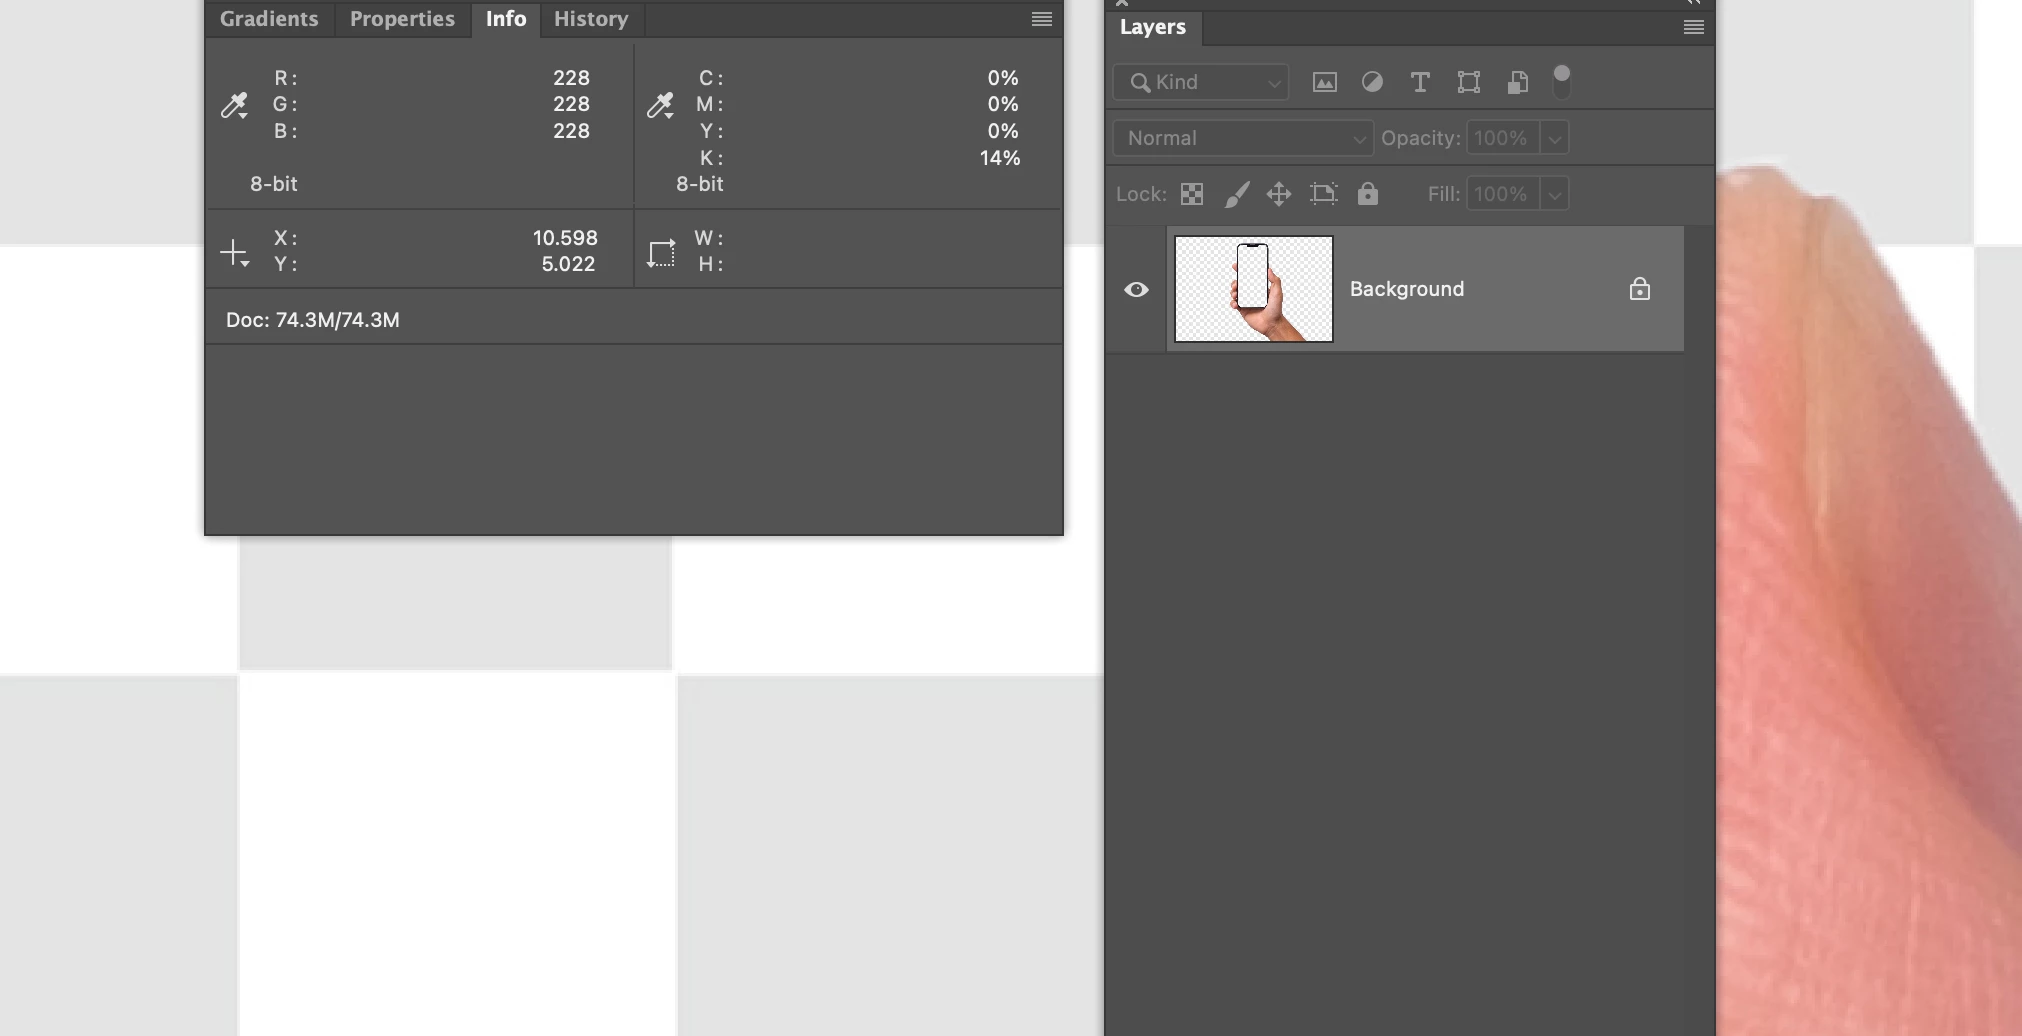Click the Background layer thumbnail
2022x1036 pixels.
(x=1254, y=289)
